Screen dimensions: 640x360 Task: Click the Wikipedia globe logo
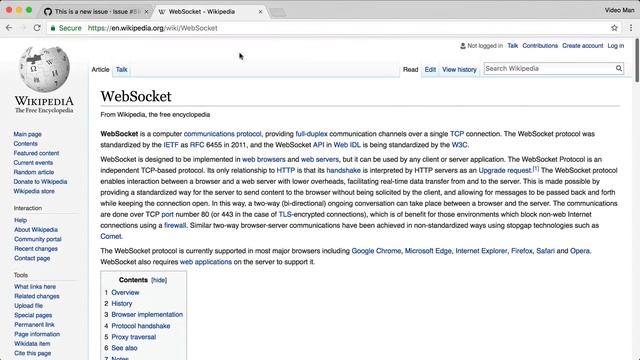44,69
